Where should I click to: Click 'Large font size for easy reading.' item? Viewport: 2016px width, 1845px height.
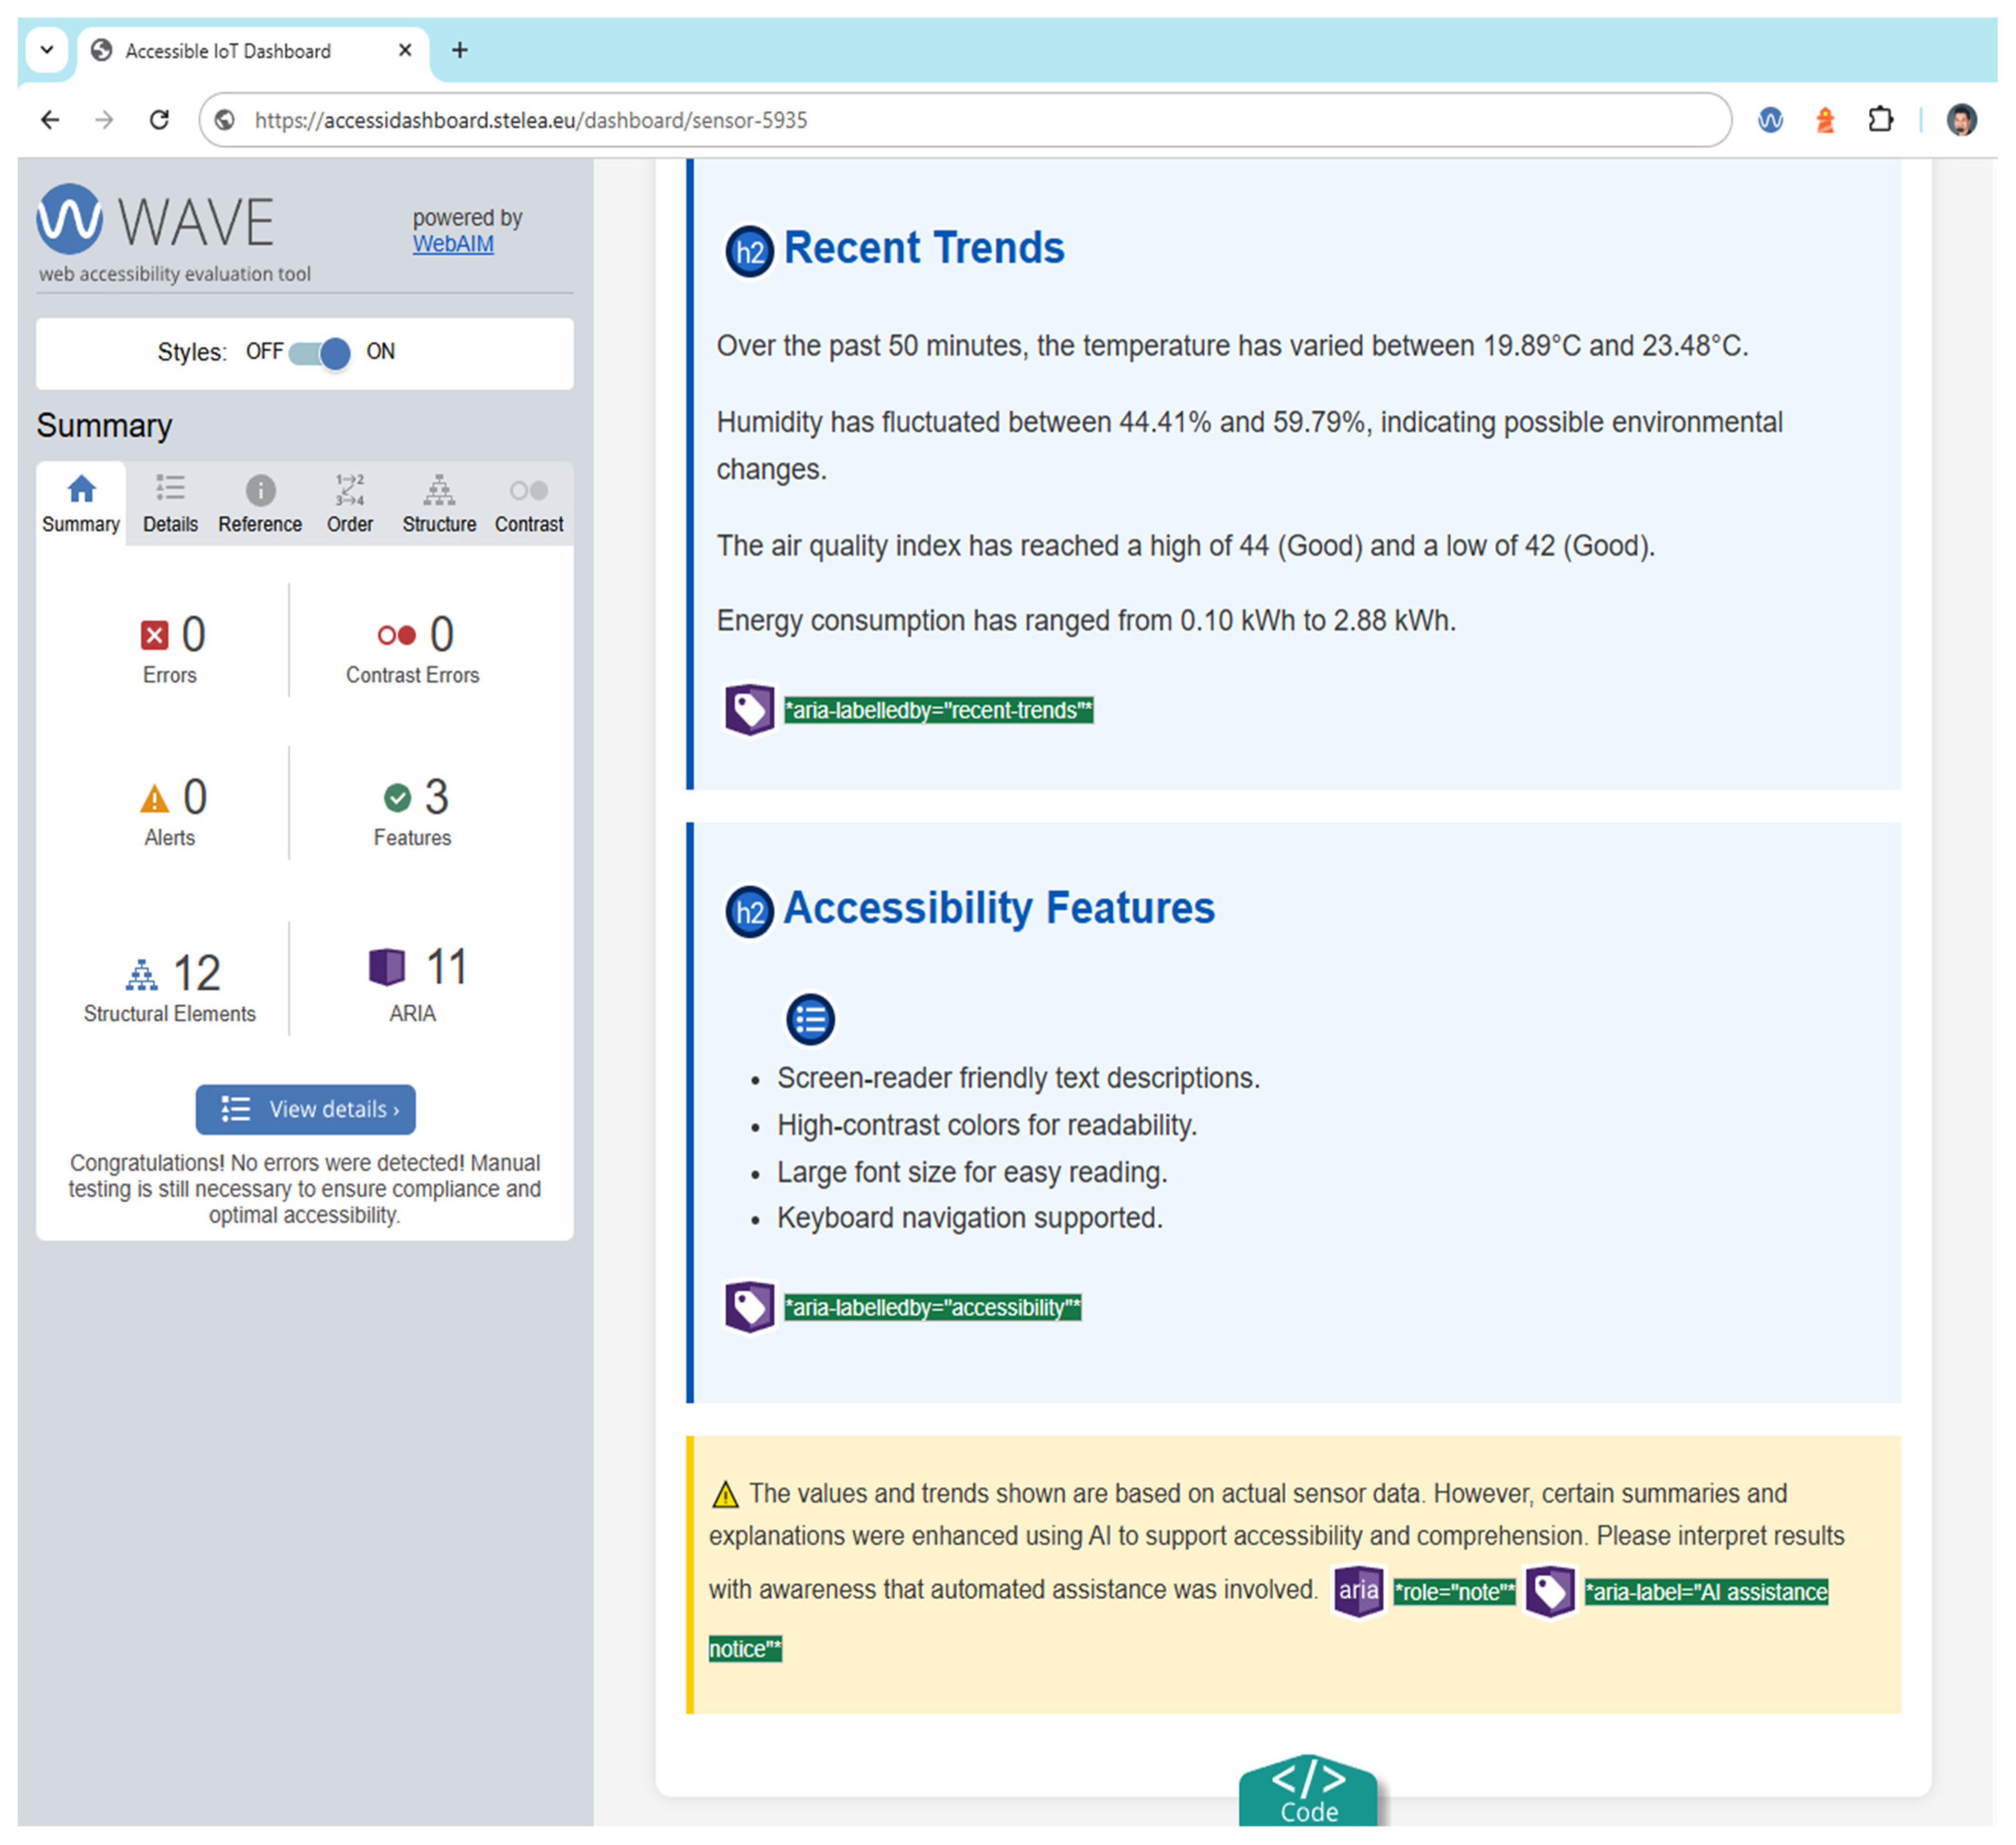tap(973, 1173)
